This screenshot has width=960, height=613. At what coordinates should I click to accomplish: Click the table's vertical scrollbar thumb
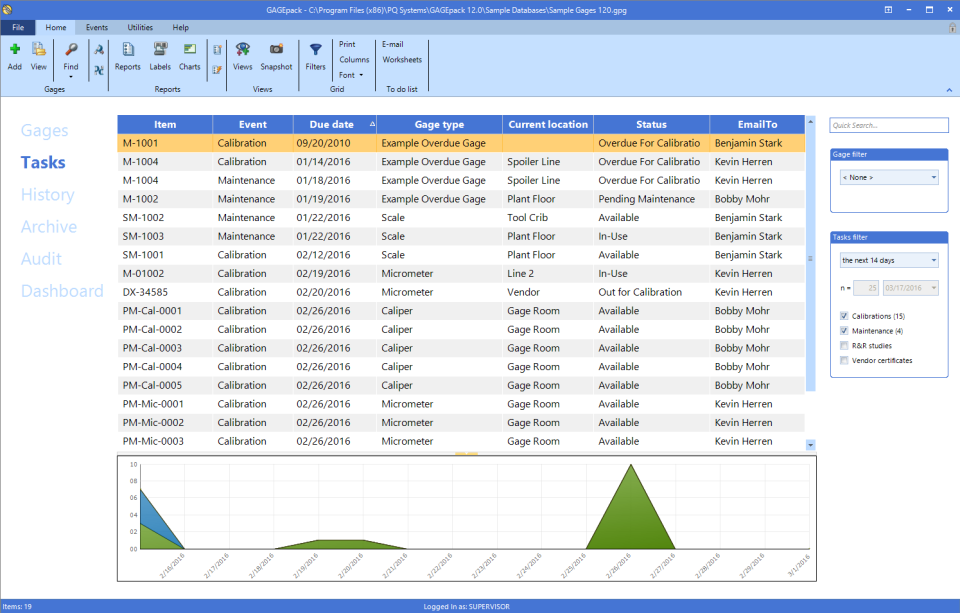pyautogui.click(x=811, y=258)
